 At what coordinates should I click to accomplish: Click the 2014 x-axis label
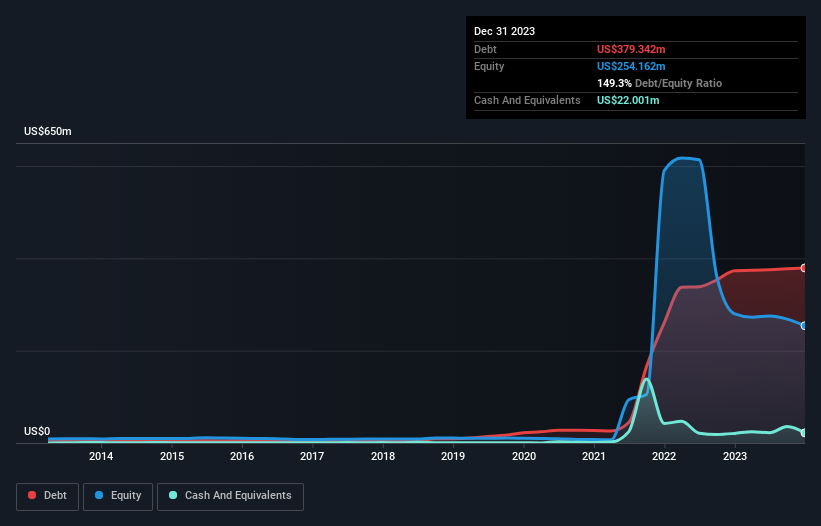[x=101, y=456]
